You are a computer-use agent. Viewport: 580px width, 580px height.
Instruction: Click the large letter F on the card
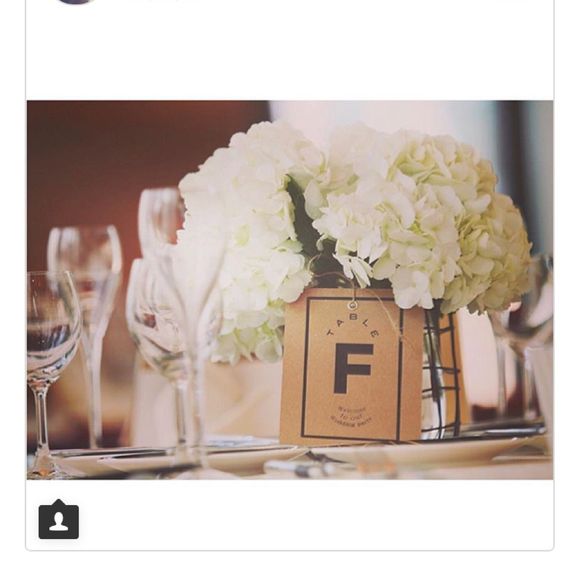[x=353, y=368]
